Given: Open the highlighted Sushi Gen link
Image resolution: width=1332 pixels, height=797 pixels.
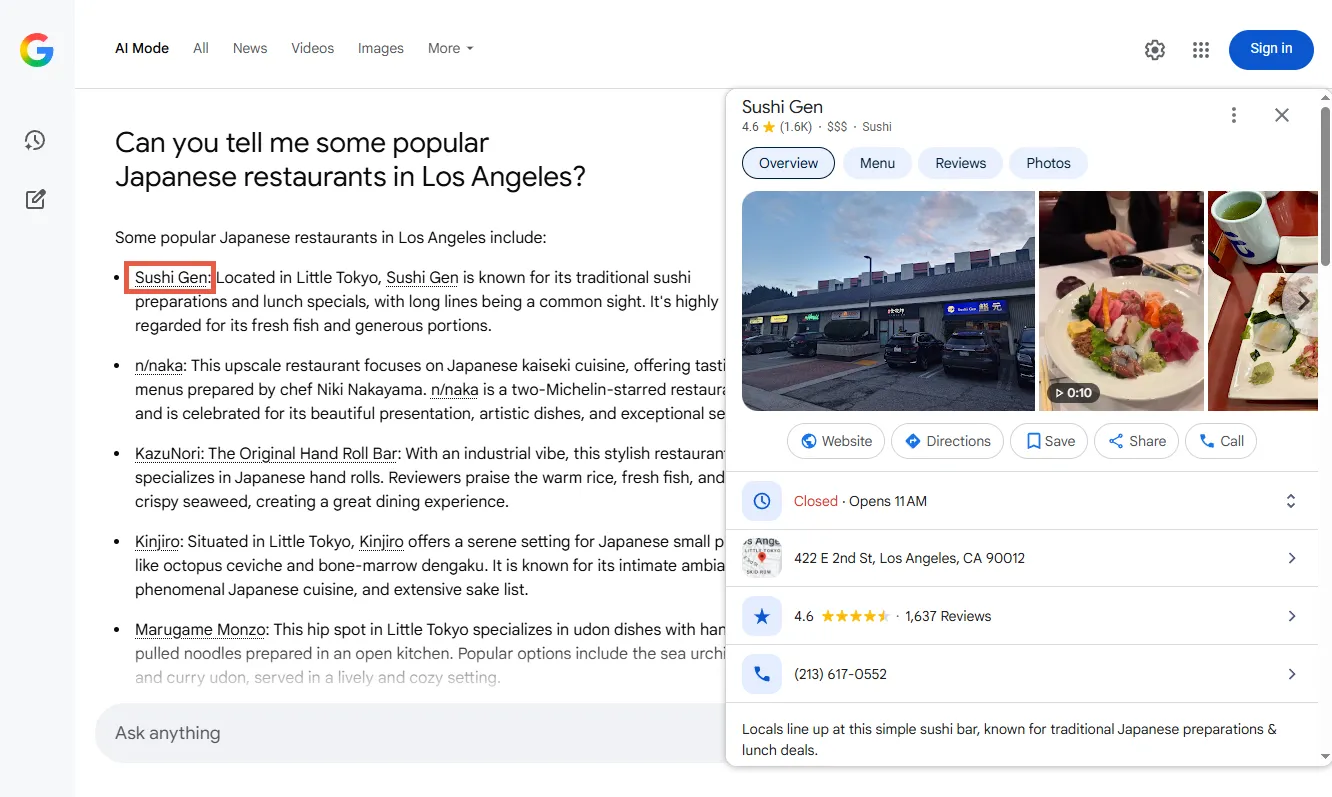Looking at the screenshot, I should click(171, 277).
